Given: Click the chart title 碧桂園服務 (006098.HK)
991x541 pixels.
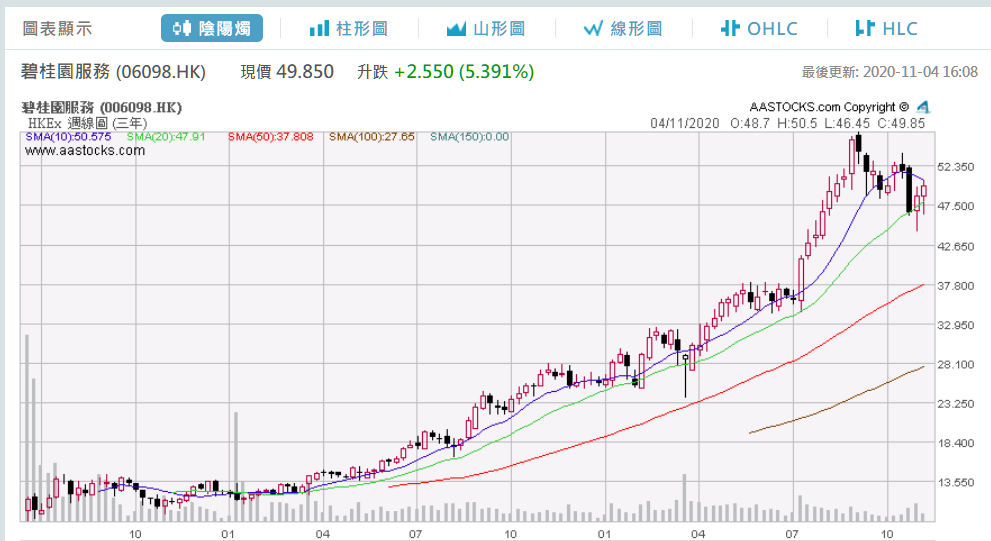Looking at the screenshot, I should tap(102, 107).
